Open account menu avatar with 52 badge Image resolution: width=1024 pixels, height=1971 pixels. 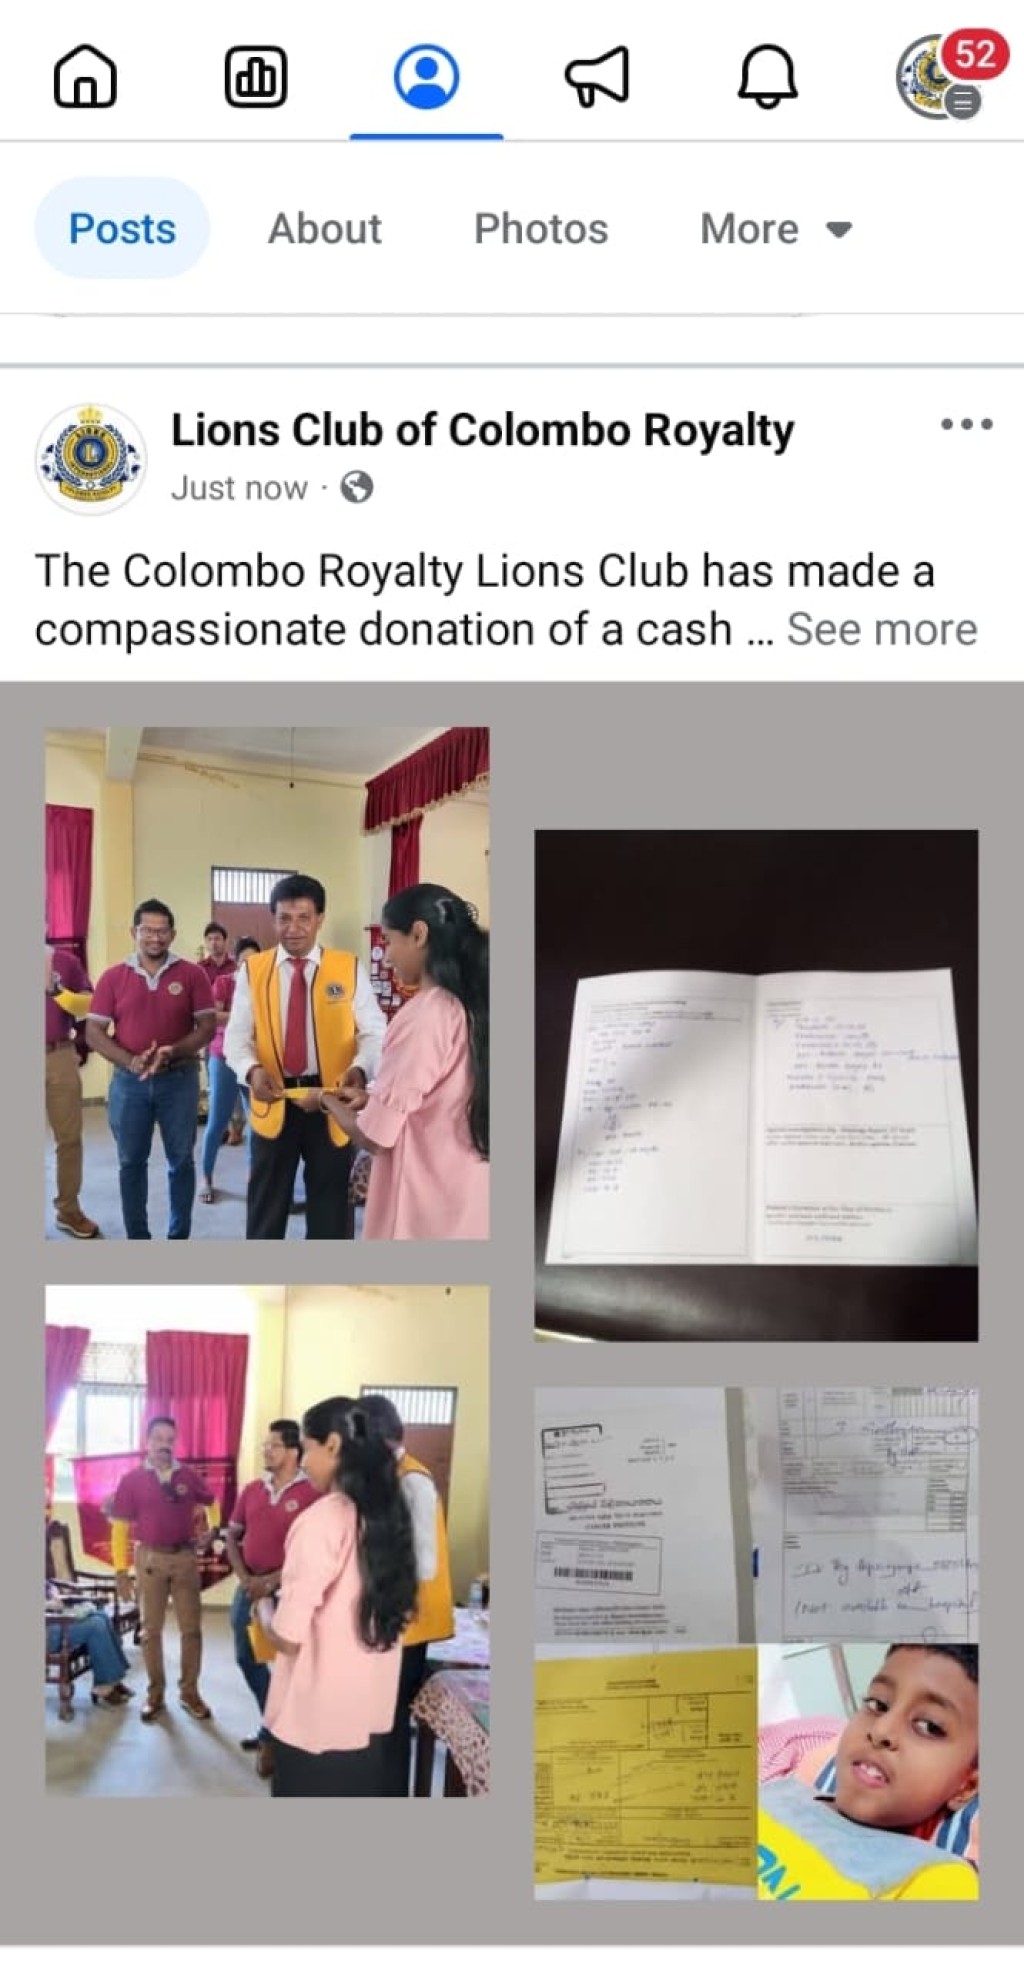point(947,75)
